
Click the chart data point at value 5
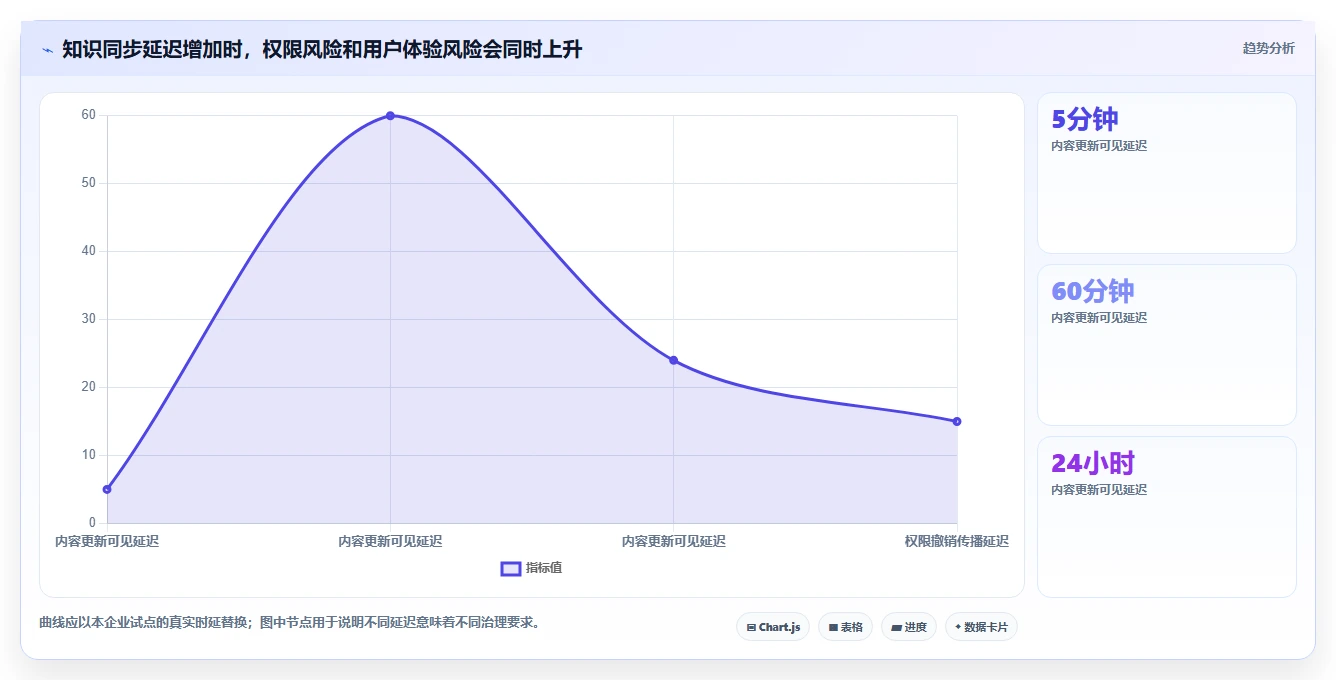coord(107,489)
